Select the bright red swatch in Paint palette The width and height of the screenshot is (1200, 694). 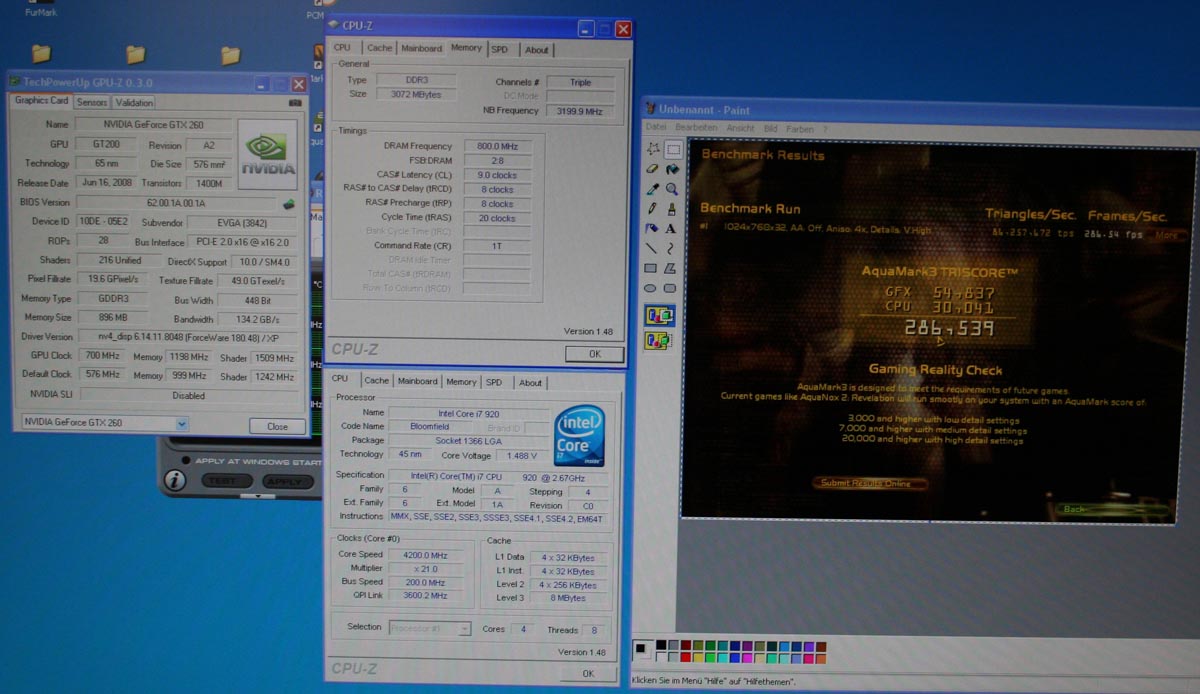pyautogui.click(x=687, y=657)
